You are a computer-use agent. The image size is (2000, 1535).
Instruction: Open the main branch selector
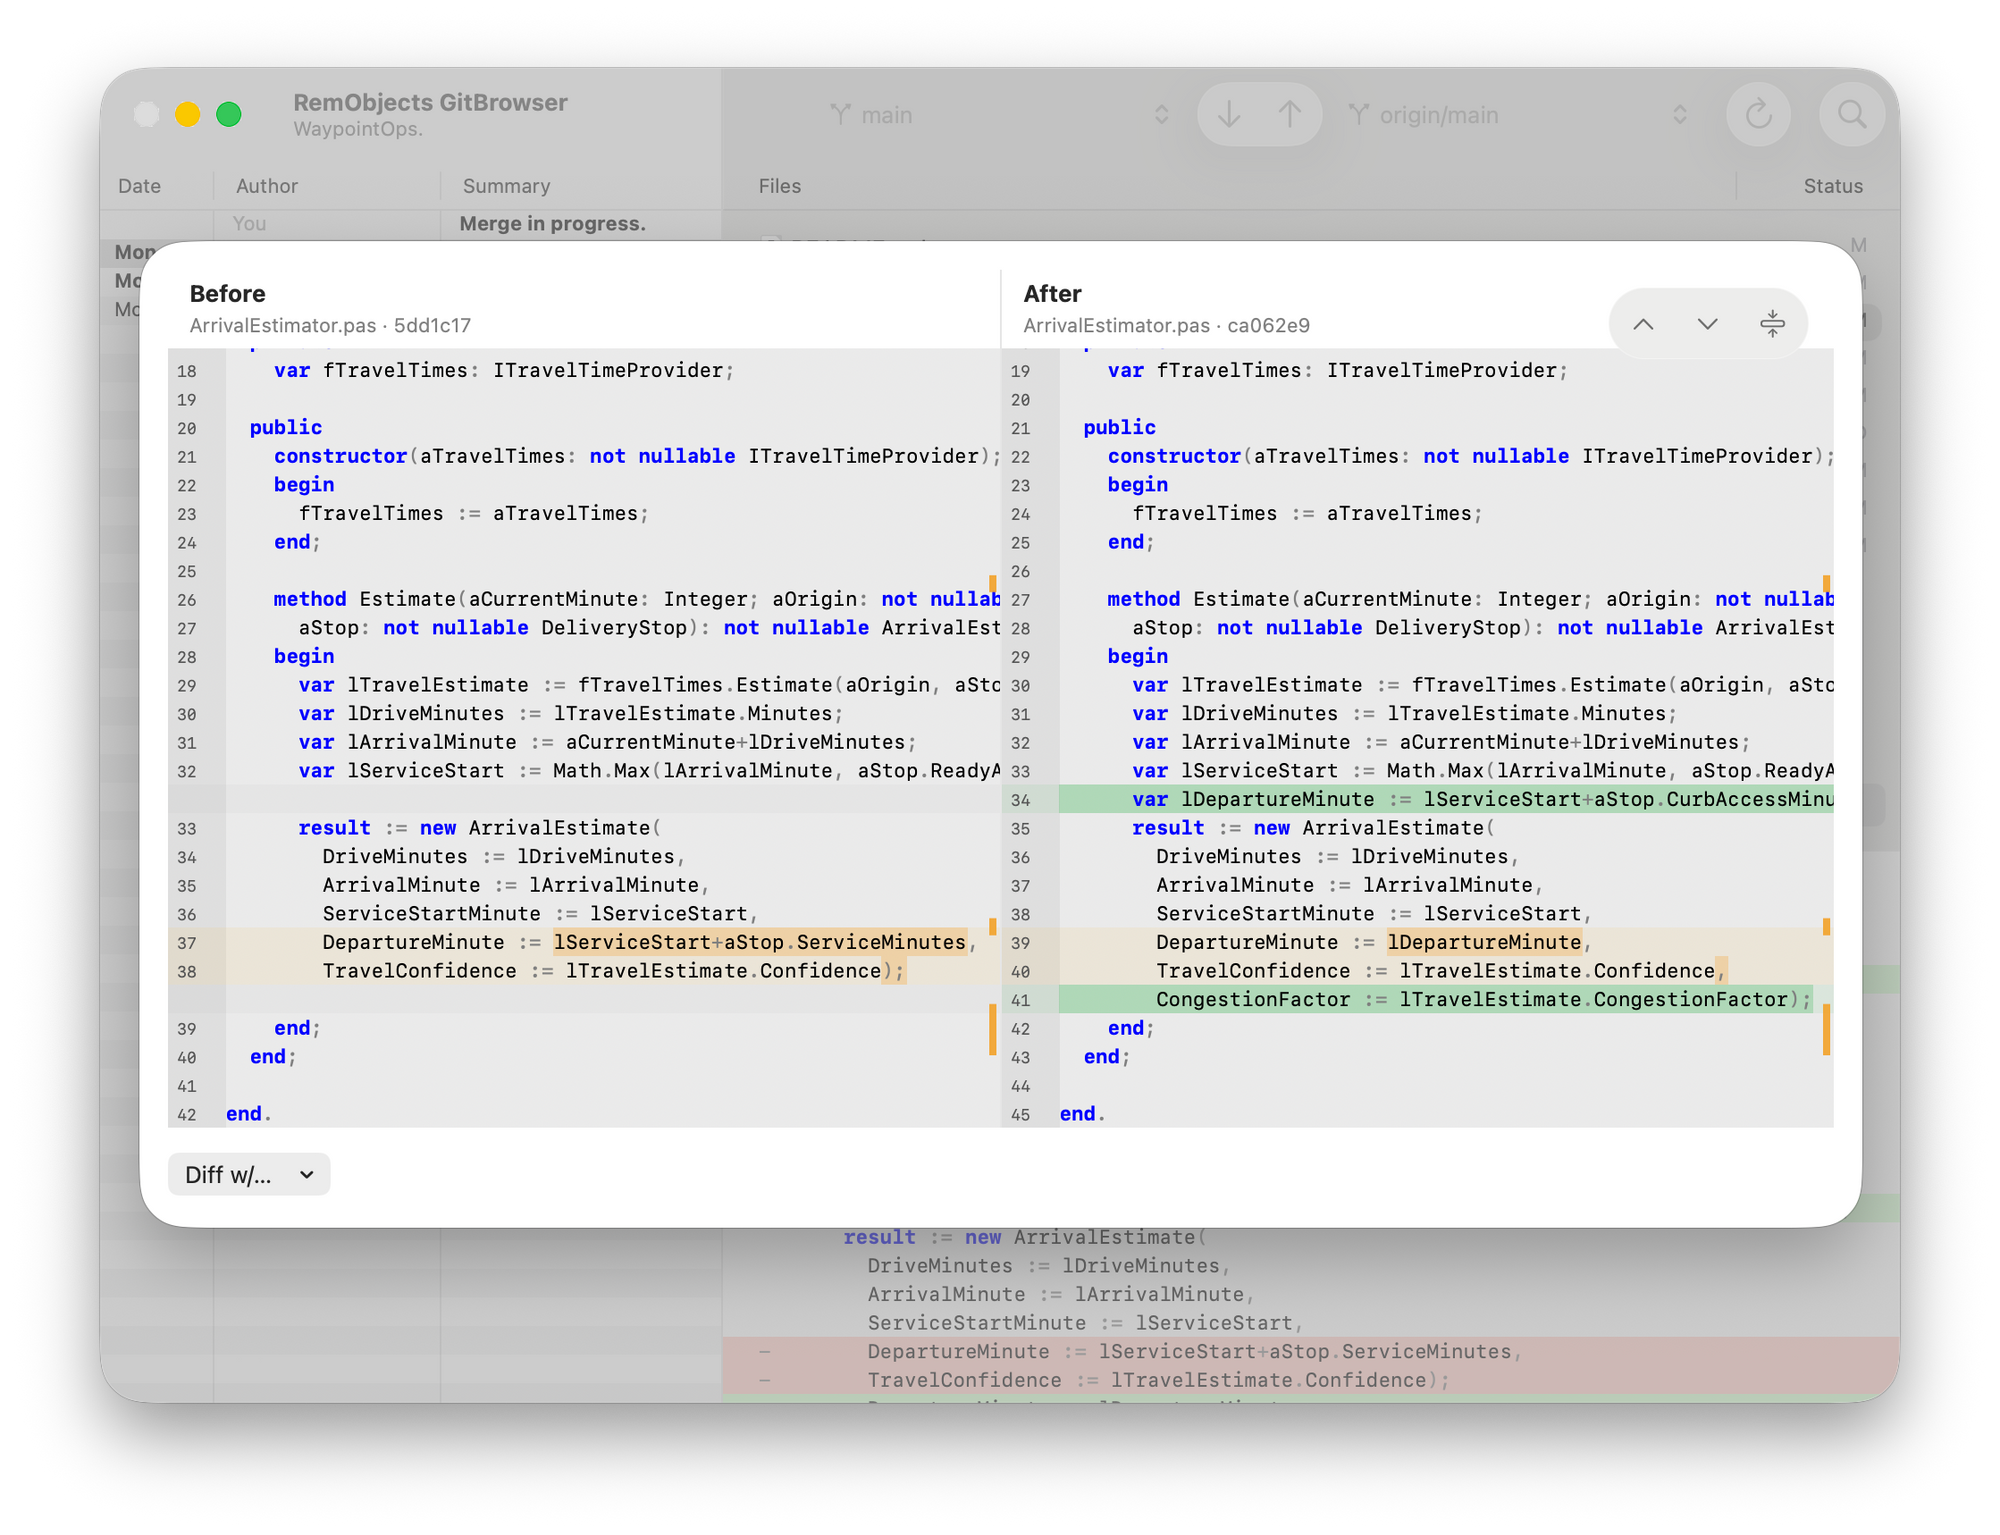[999, 115]
